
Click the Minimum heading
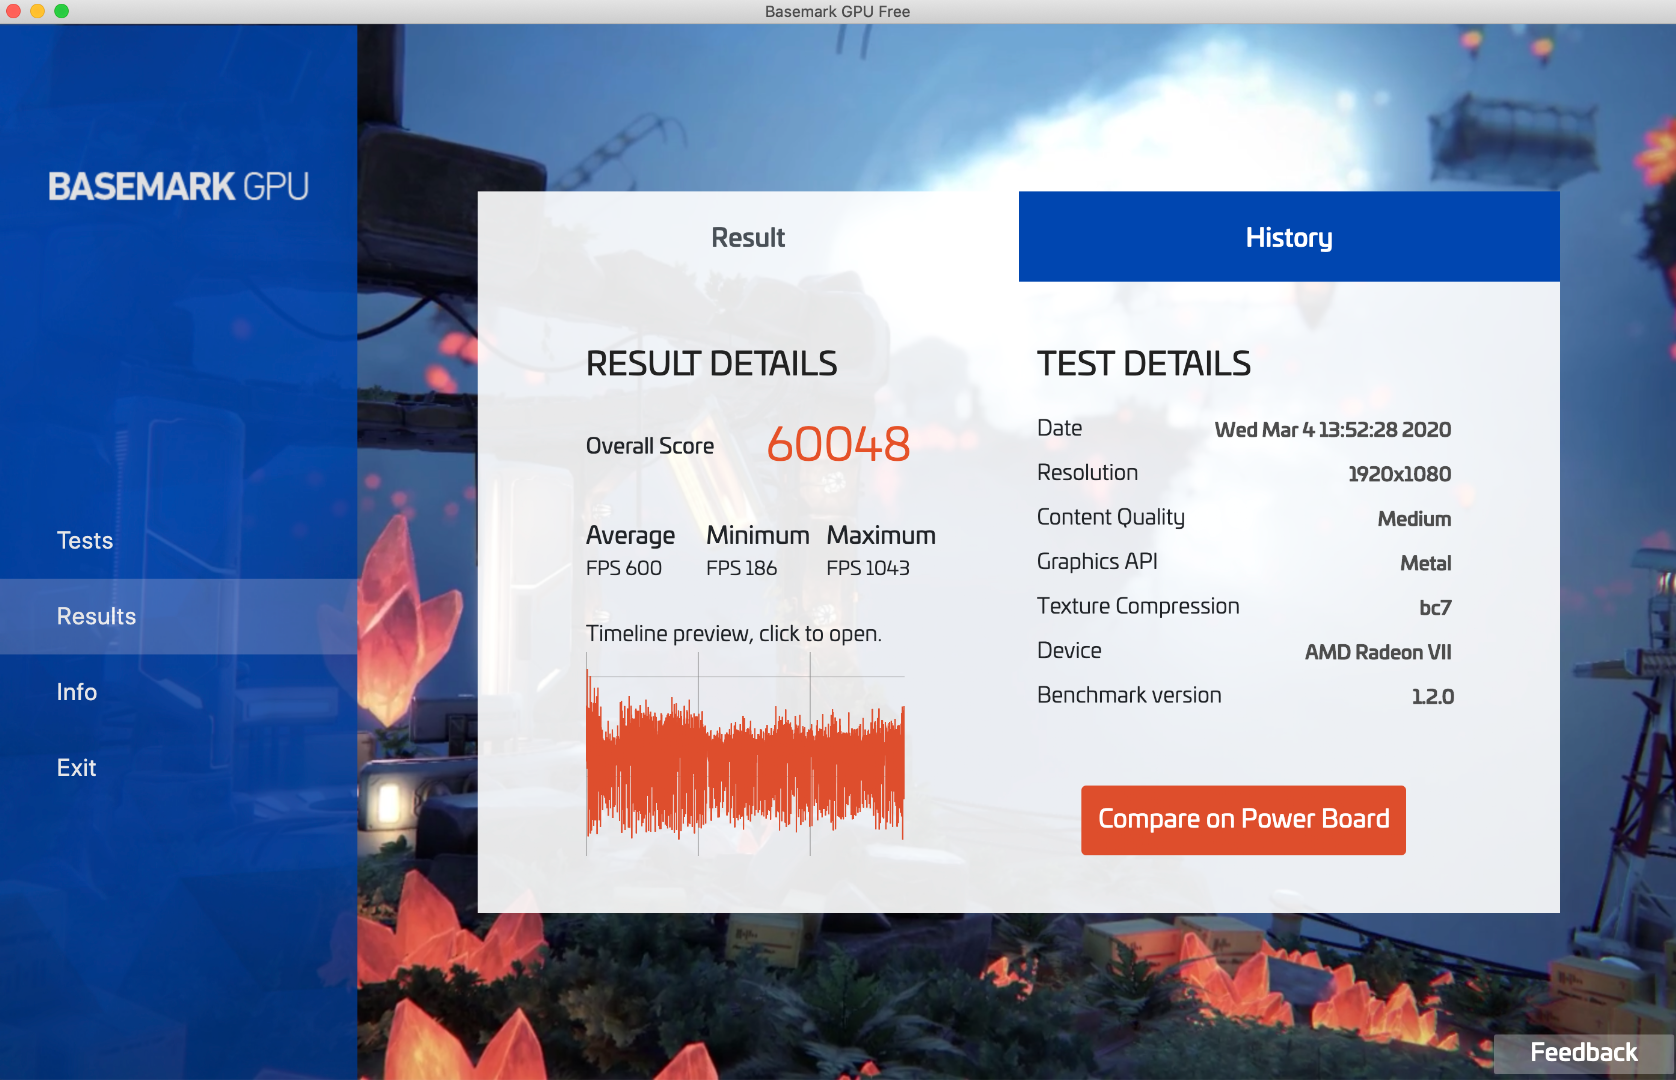tap(758, 536)
